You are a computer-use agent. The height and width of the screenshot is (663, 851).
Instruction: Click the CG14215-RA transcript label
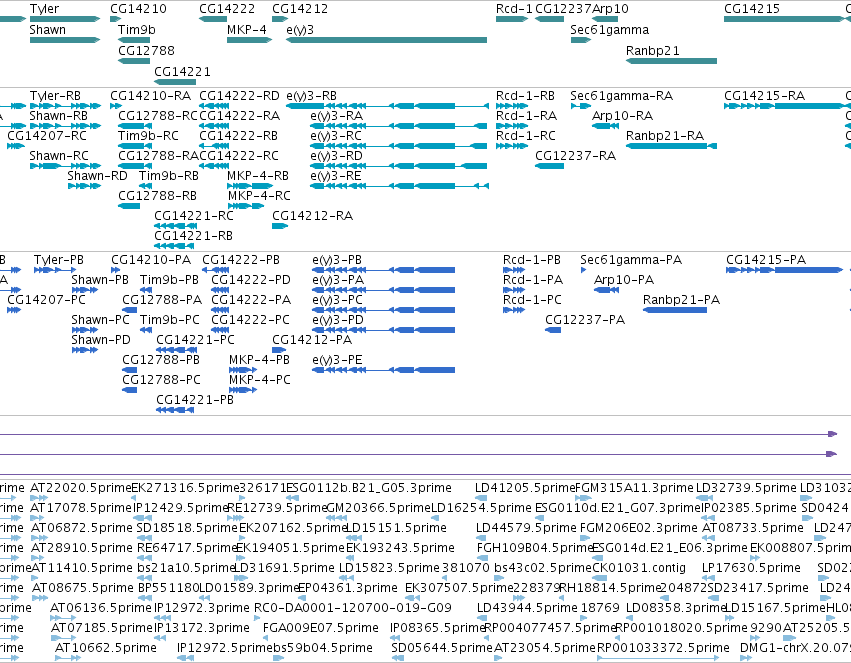point(764,96)
